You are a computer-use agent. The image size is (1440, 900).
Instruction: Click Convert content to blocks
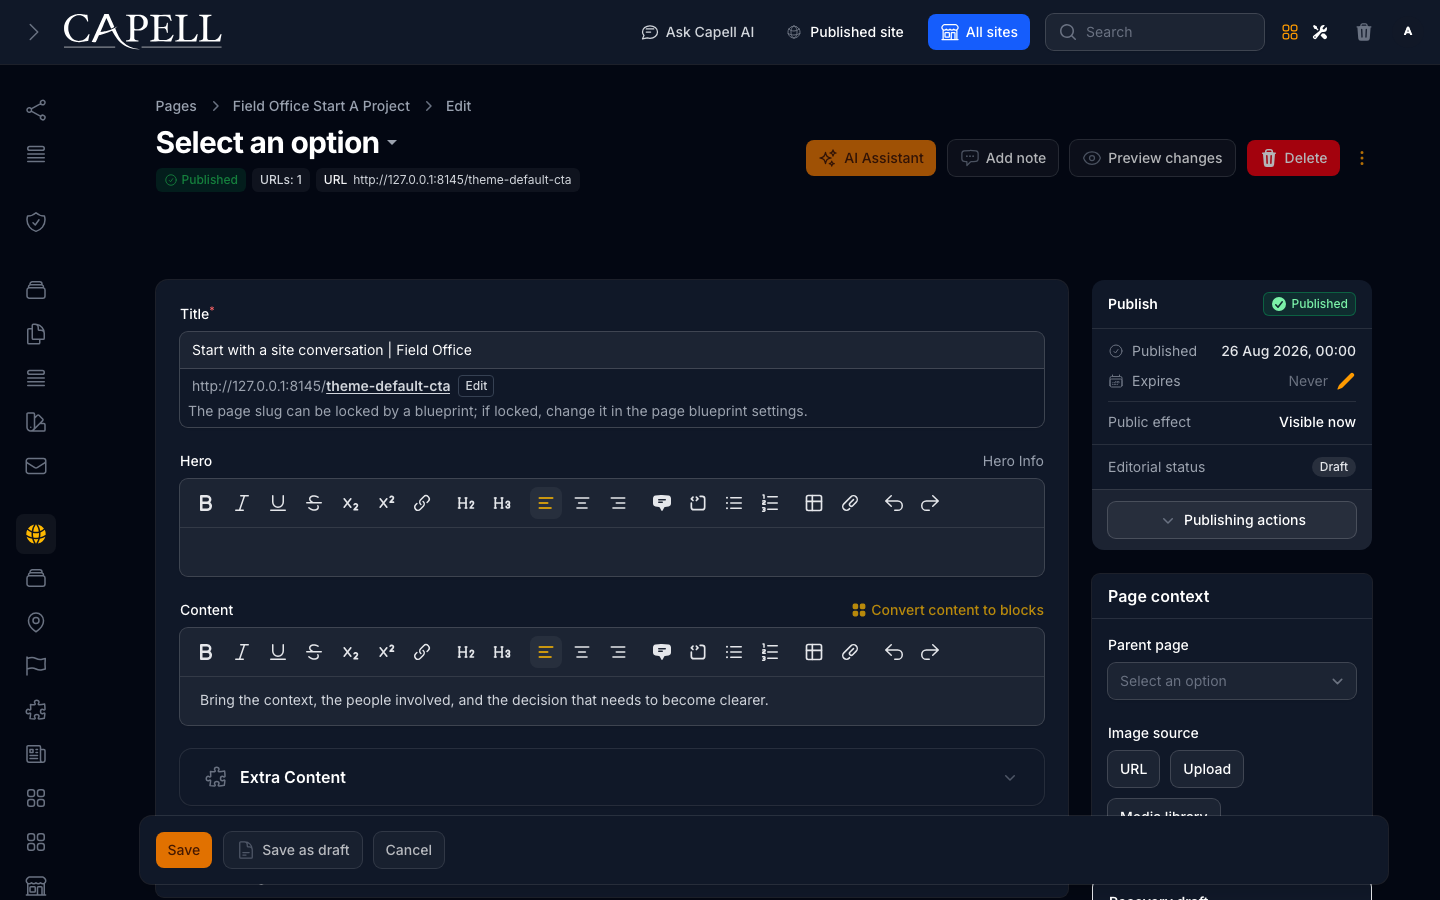point(947,610)
